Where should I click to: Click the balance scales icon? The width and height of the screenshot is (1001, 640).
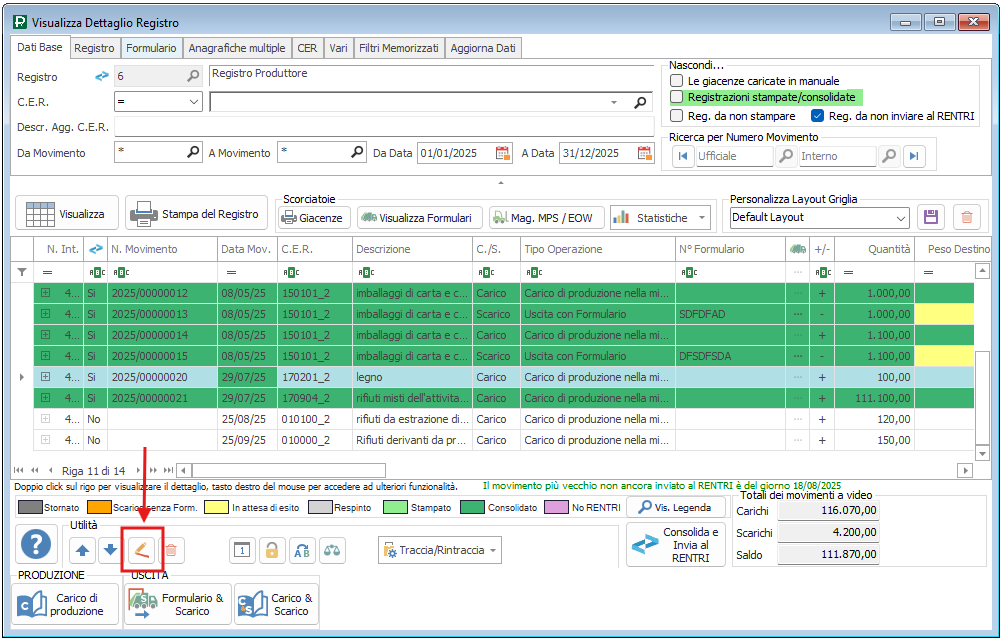tap(331, 549)
